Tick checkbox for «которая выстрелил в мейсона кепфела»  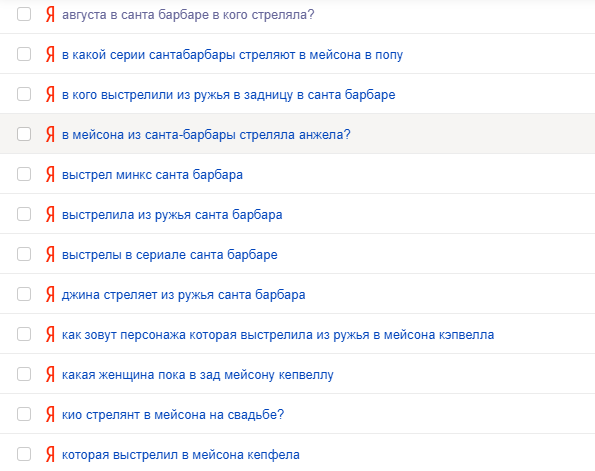click(x=24, y=454)
